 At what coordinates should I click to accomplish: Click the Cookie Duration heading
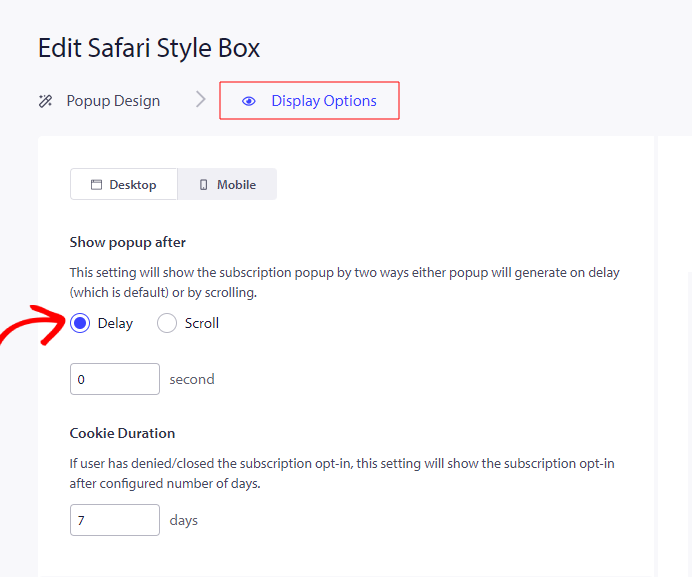(x=122, y=433)
